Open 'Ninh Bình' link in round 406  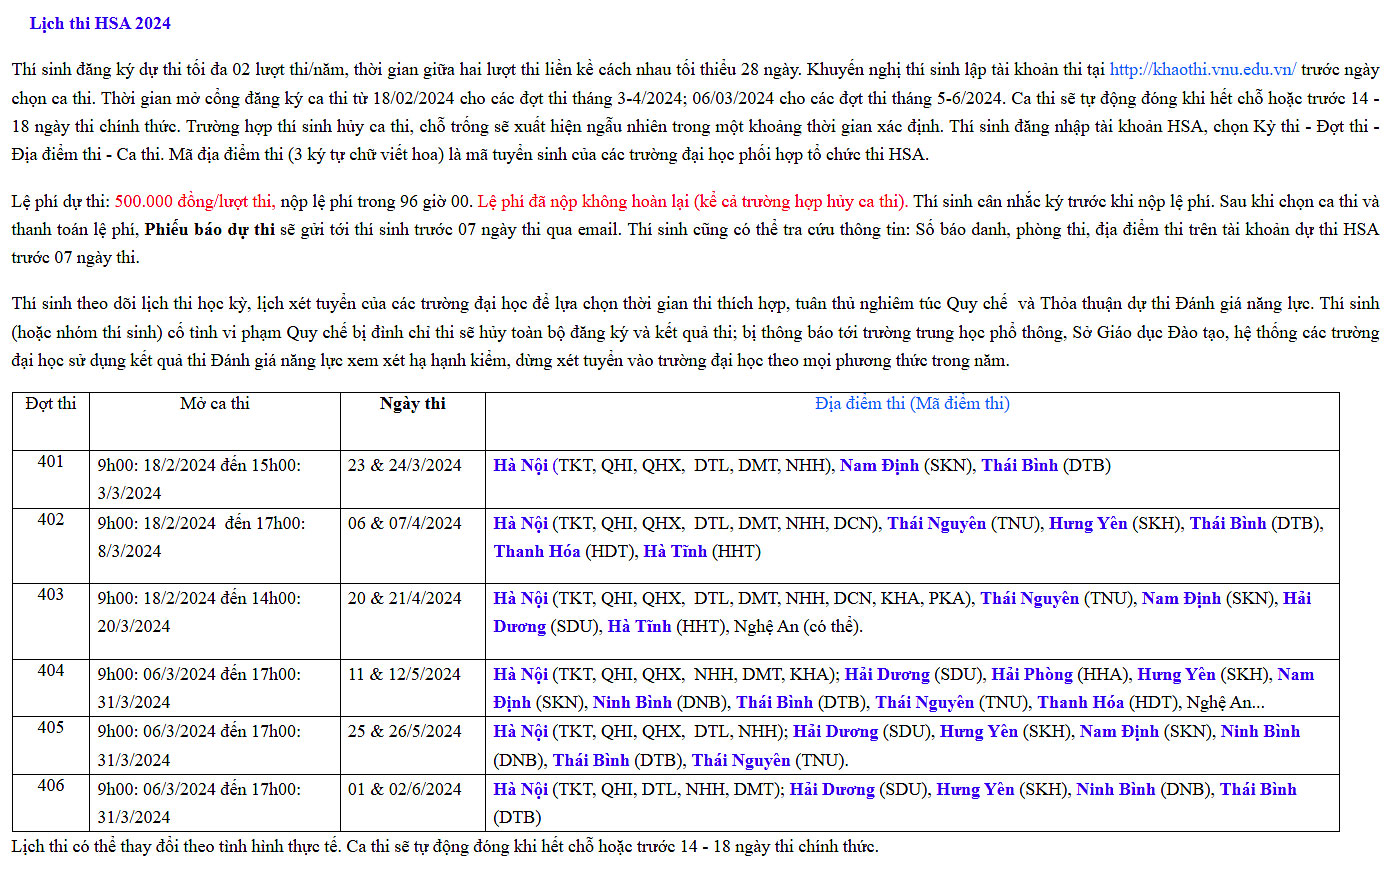click(1116, 790)
